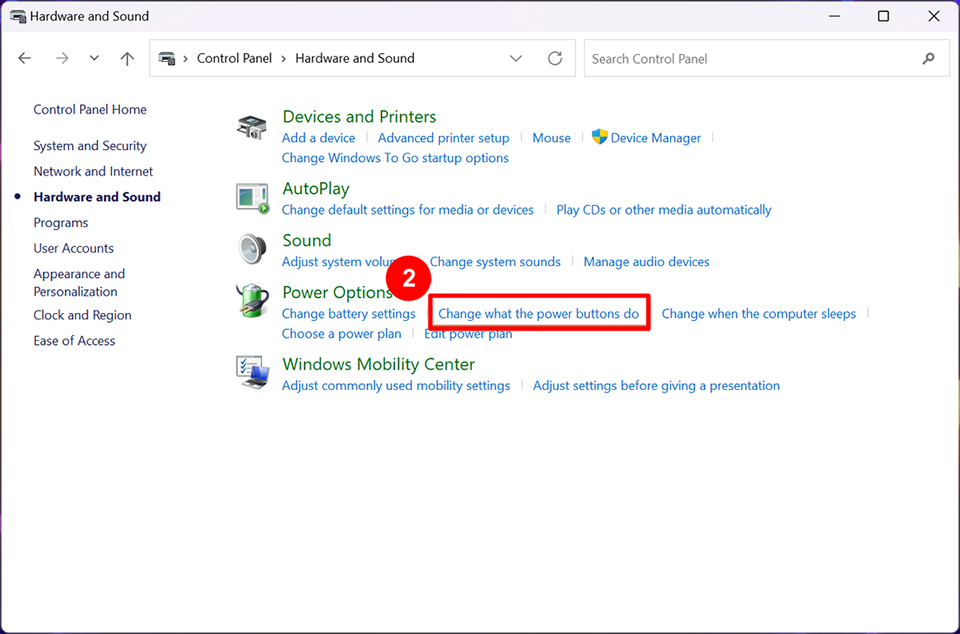
Task: Open recent locations dropdown chevron
Action: point(94,58)
